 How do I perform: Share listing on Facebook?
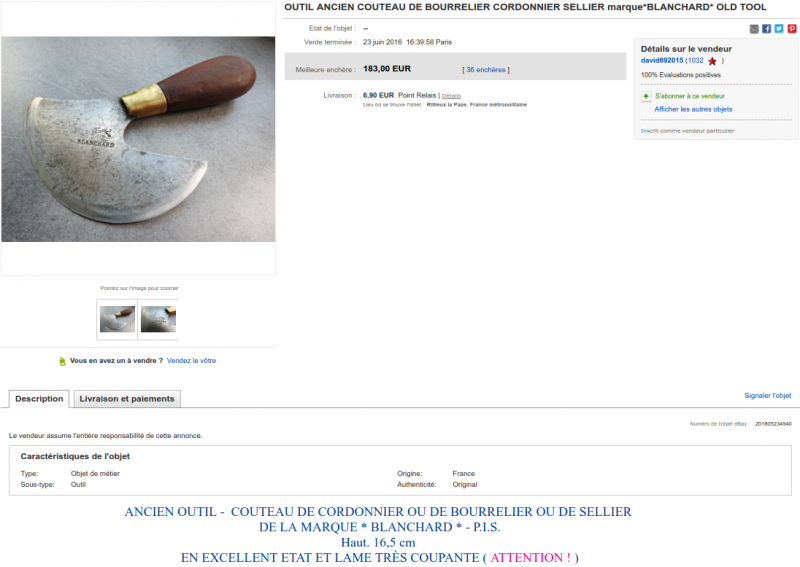tap(766, 29)
